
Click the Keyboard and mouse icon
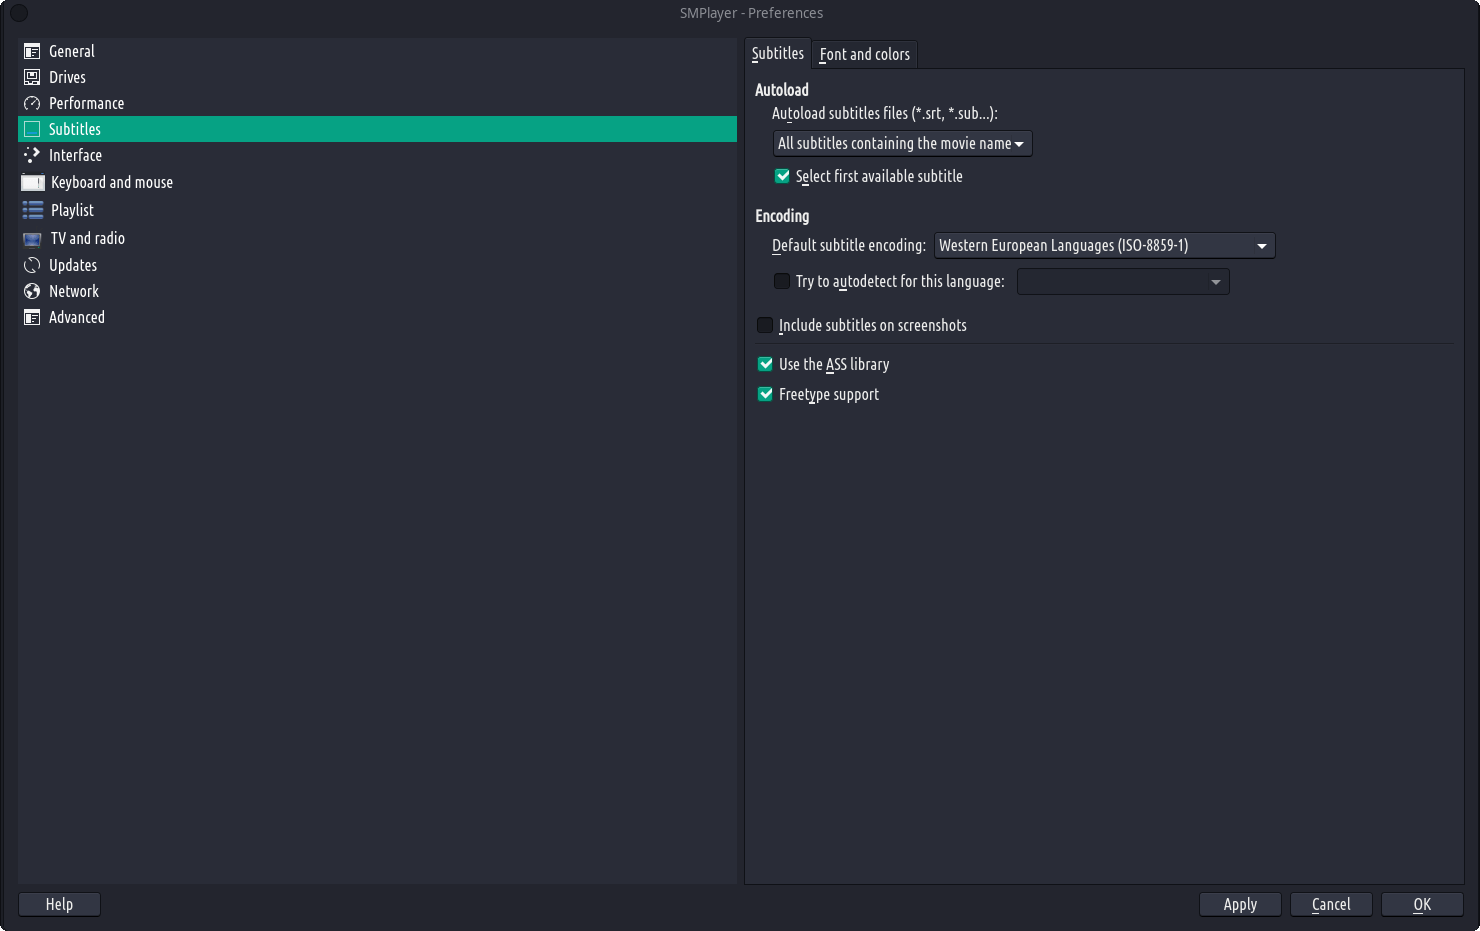33,182
